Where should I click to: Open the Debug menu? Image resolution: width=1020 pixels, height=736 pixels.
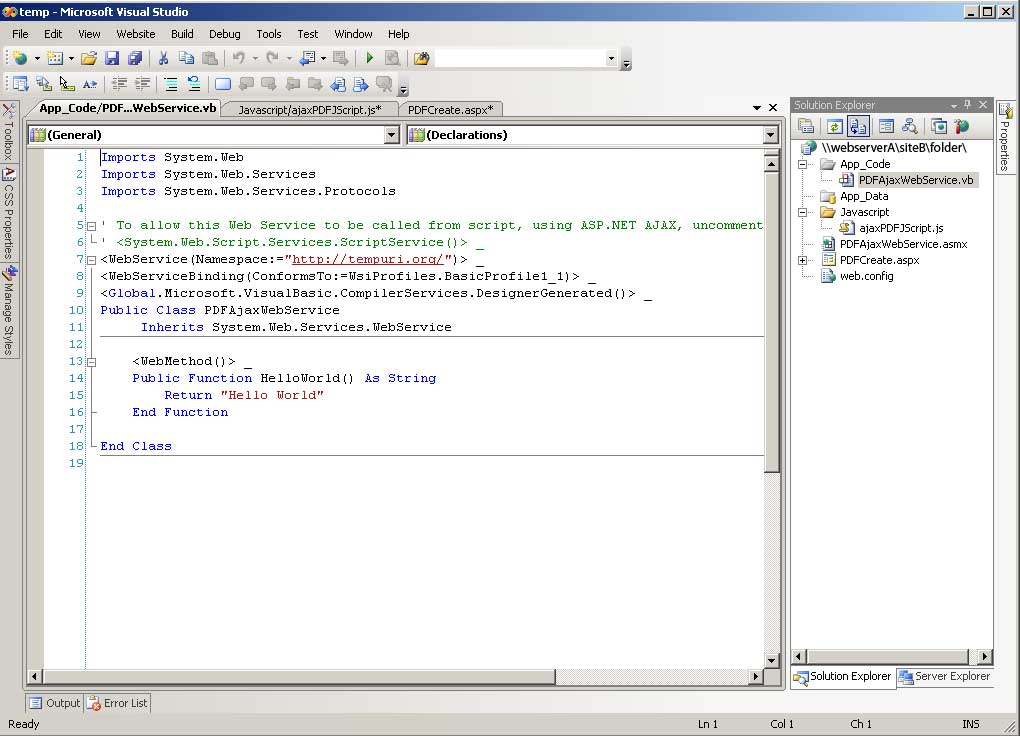coord(224,34)
